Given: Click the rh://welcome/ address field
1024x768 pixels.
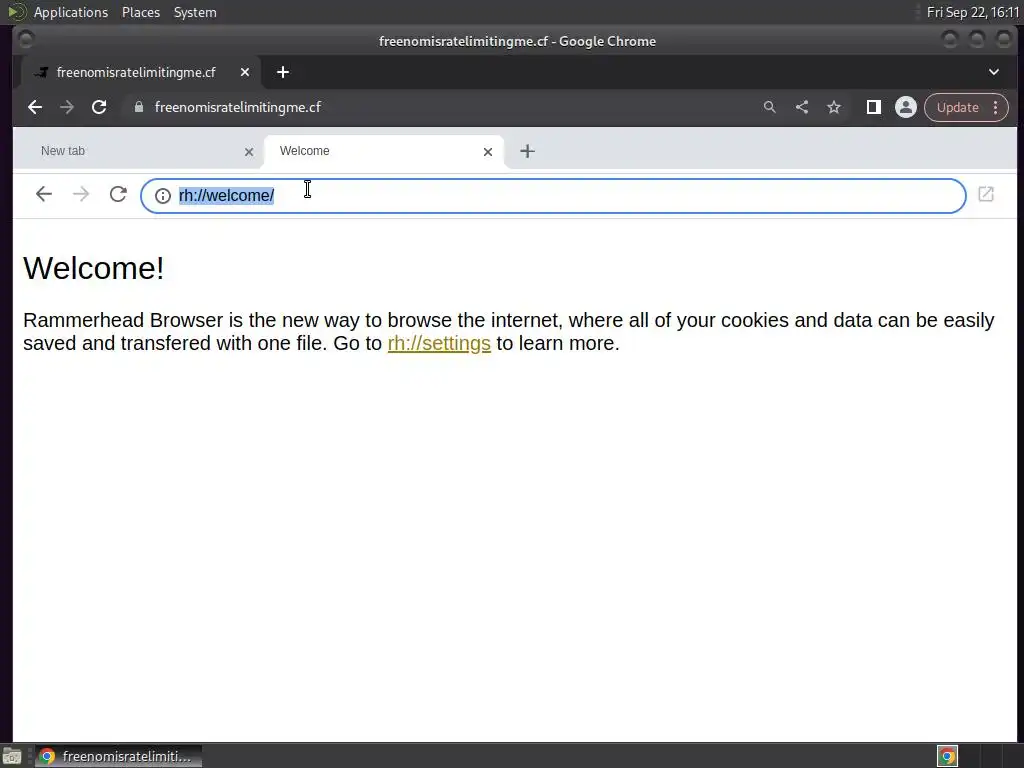Looking at the screenshot, I should (553, 195).
